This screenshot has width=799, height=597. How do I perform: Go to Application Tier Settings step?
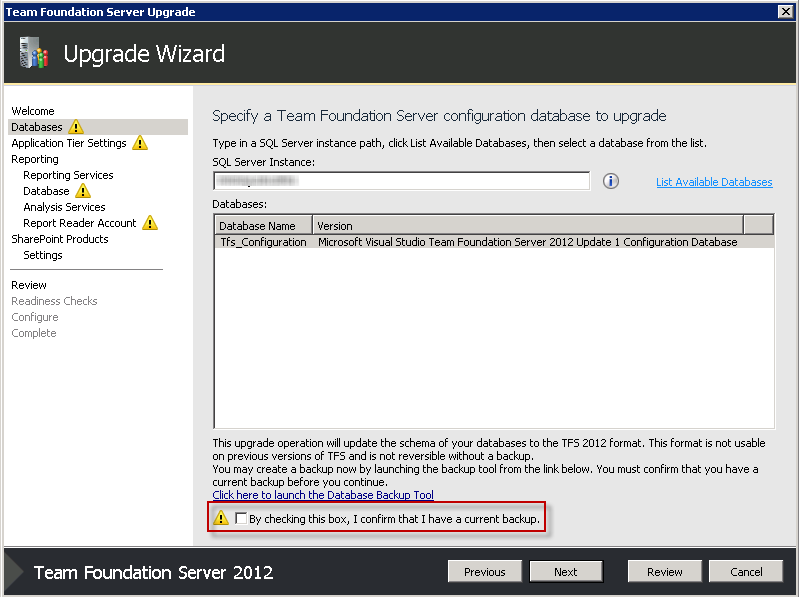69,143
